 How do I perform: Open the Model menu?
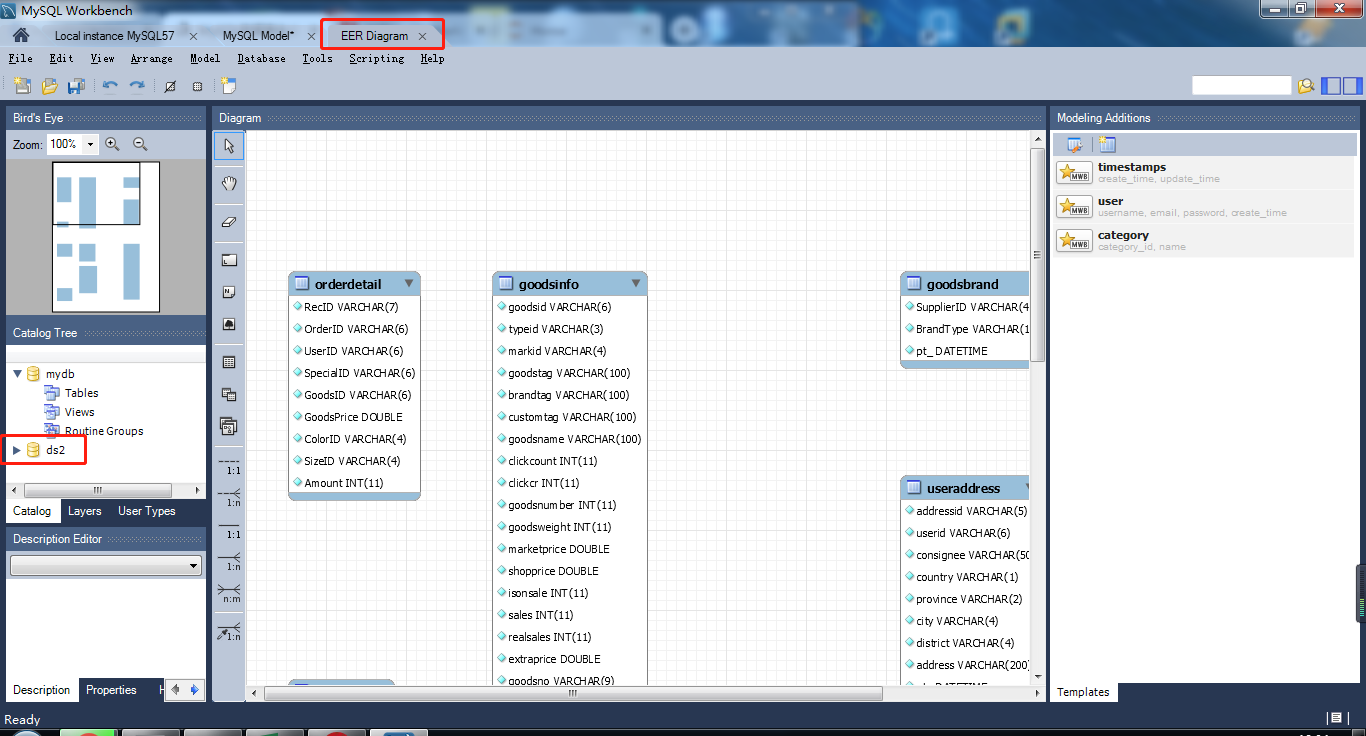point(205,59)
